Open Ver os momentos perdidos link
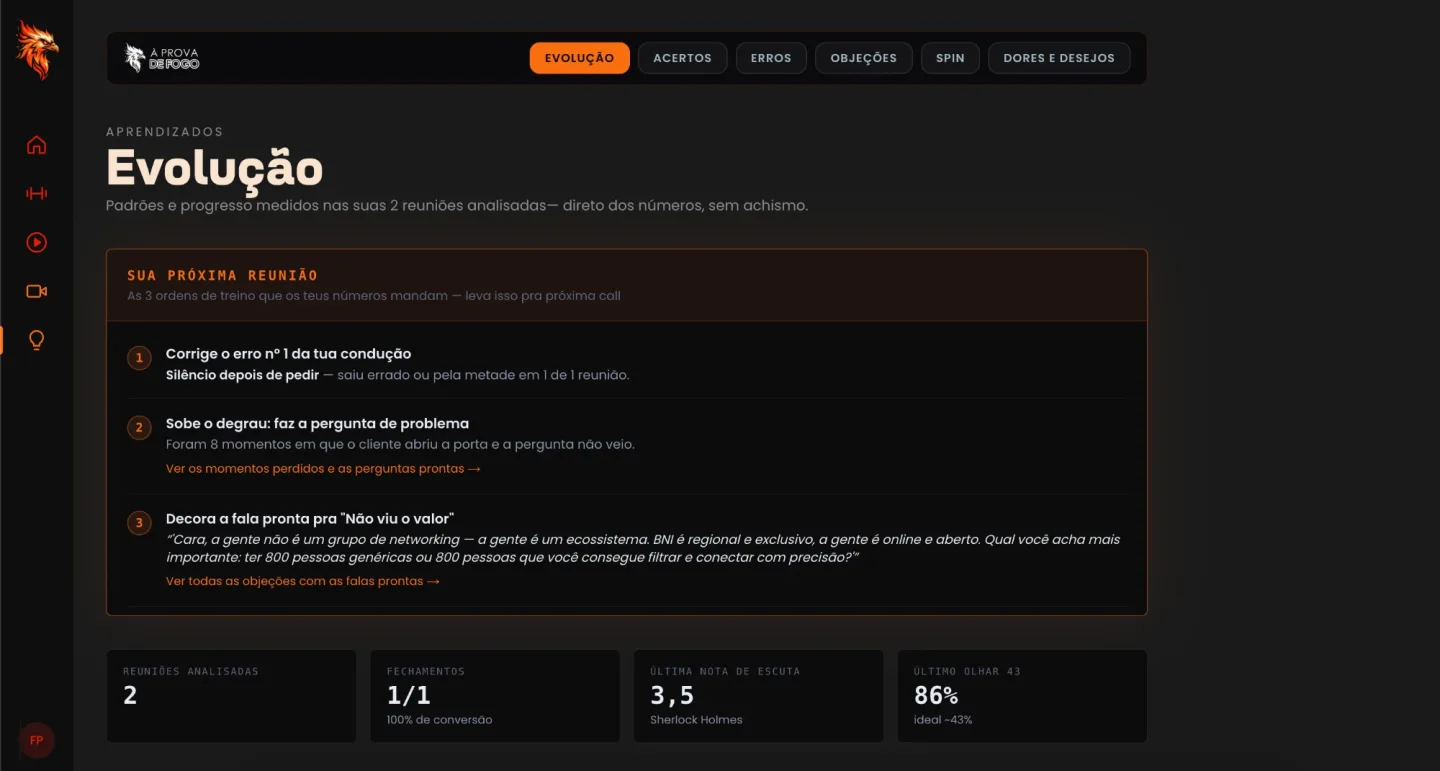 coord(323,469)
